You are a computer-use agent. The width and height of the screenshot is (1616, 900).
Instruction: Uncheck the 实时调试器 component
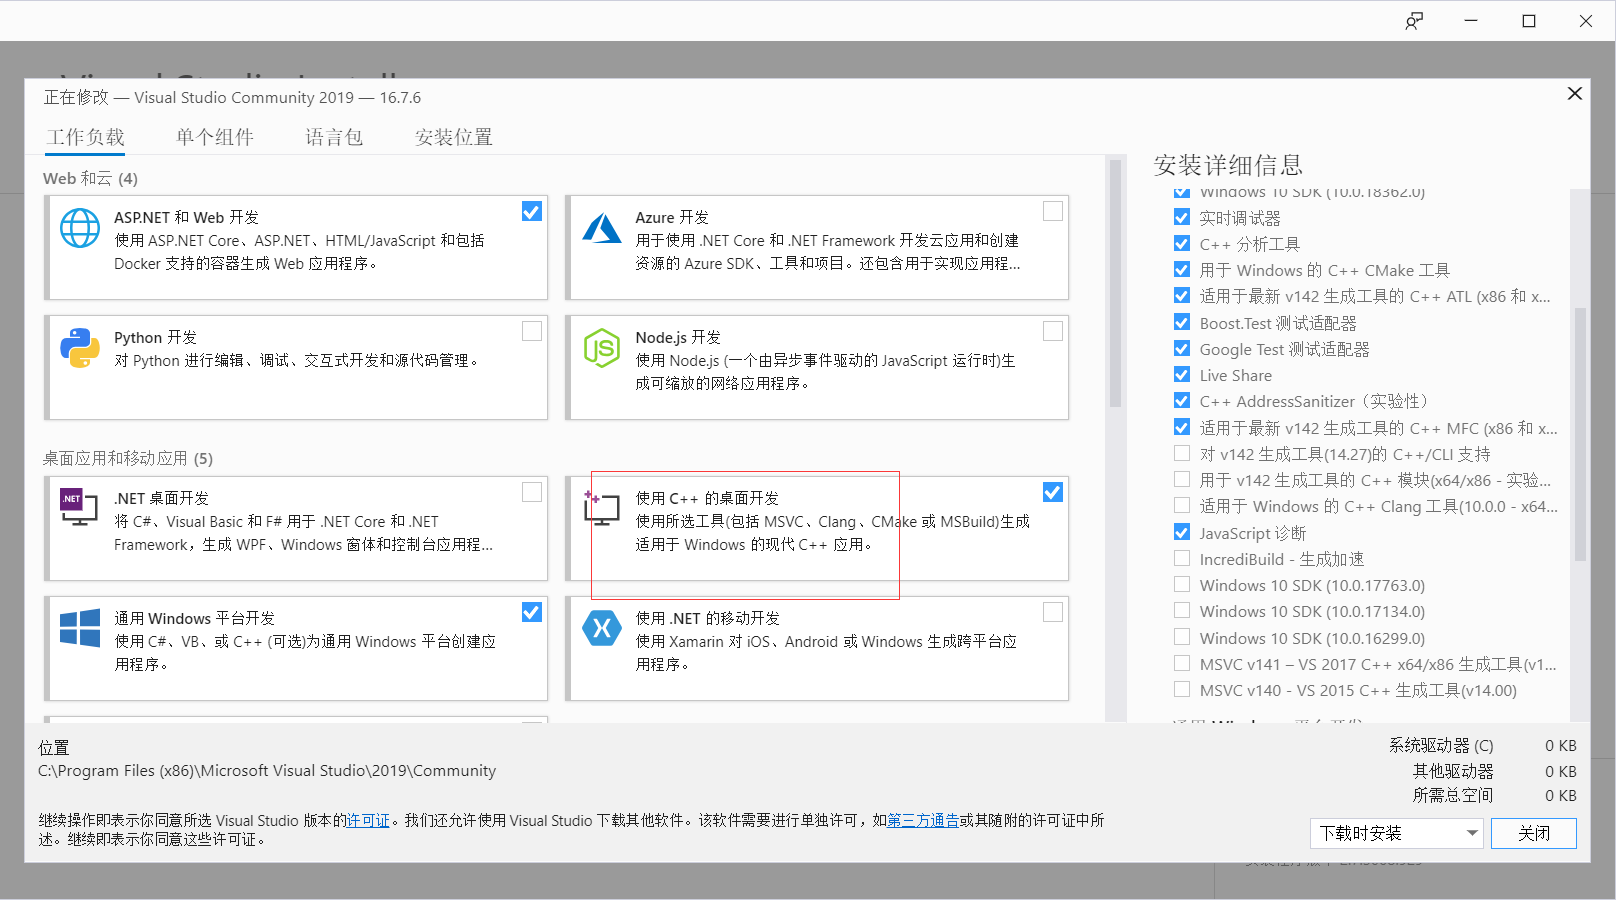[1182, 217]
